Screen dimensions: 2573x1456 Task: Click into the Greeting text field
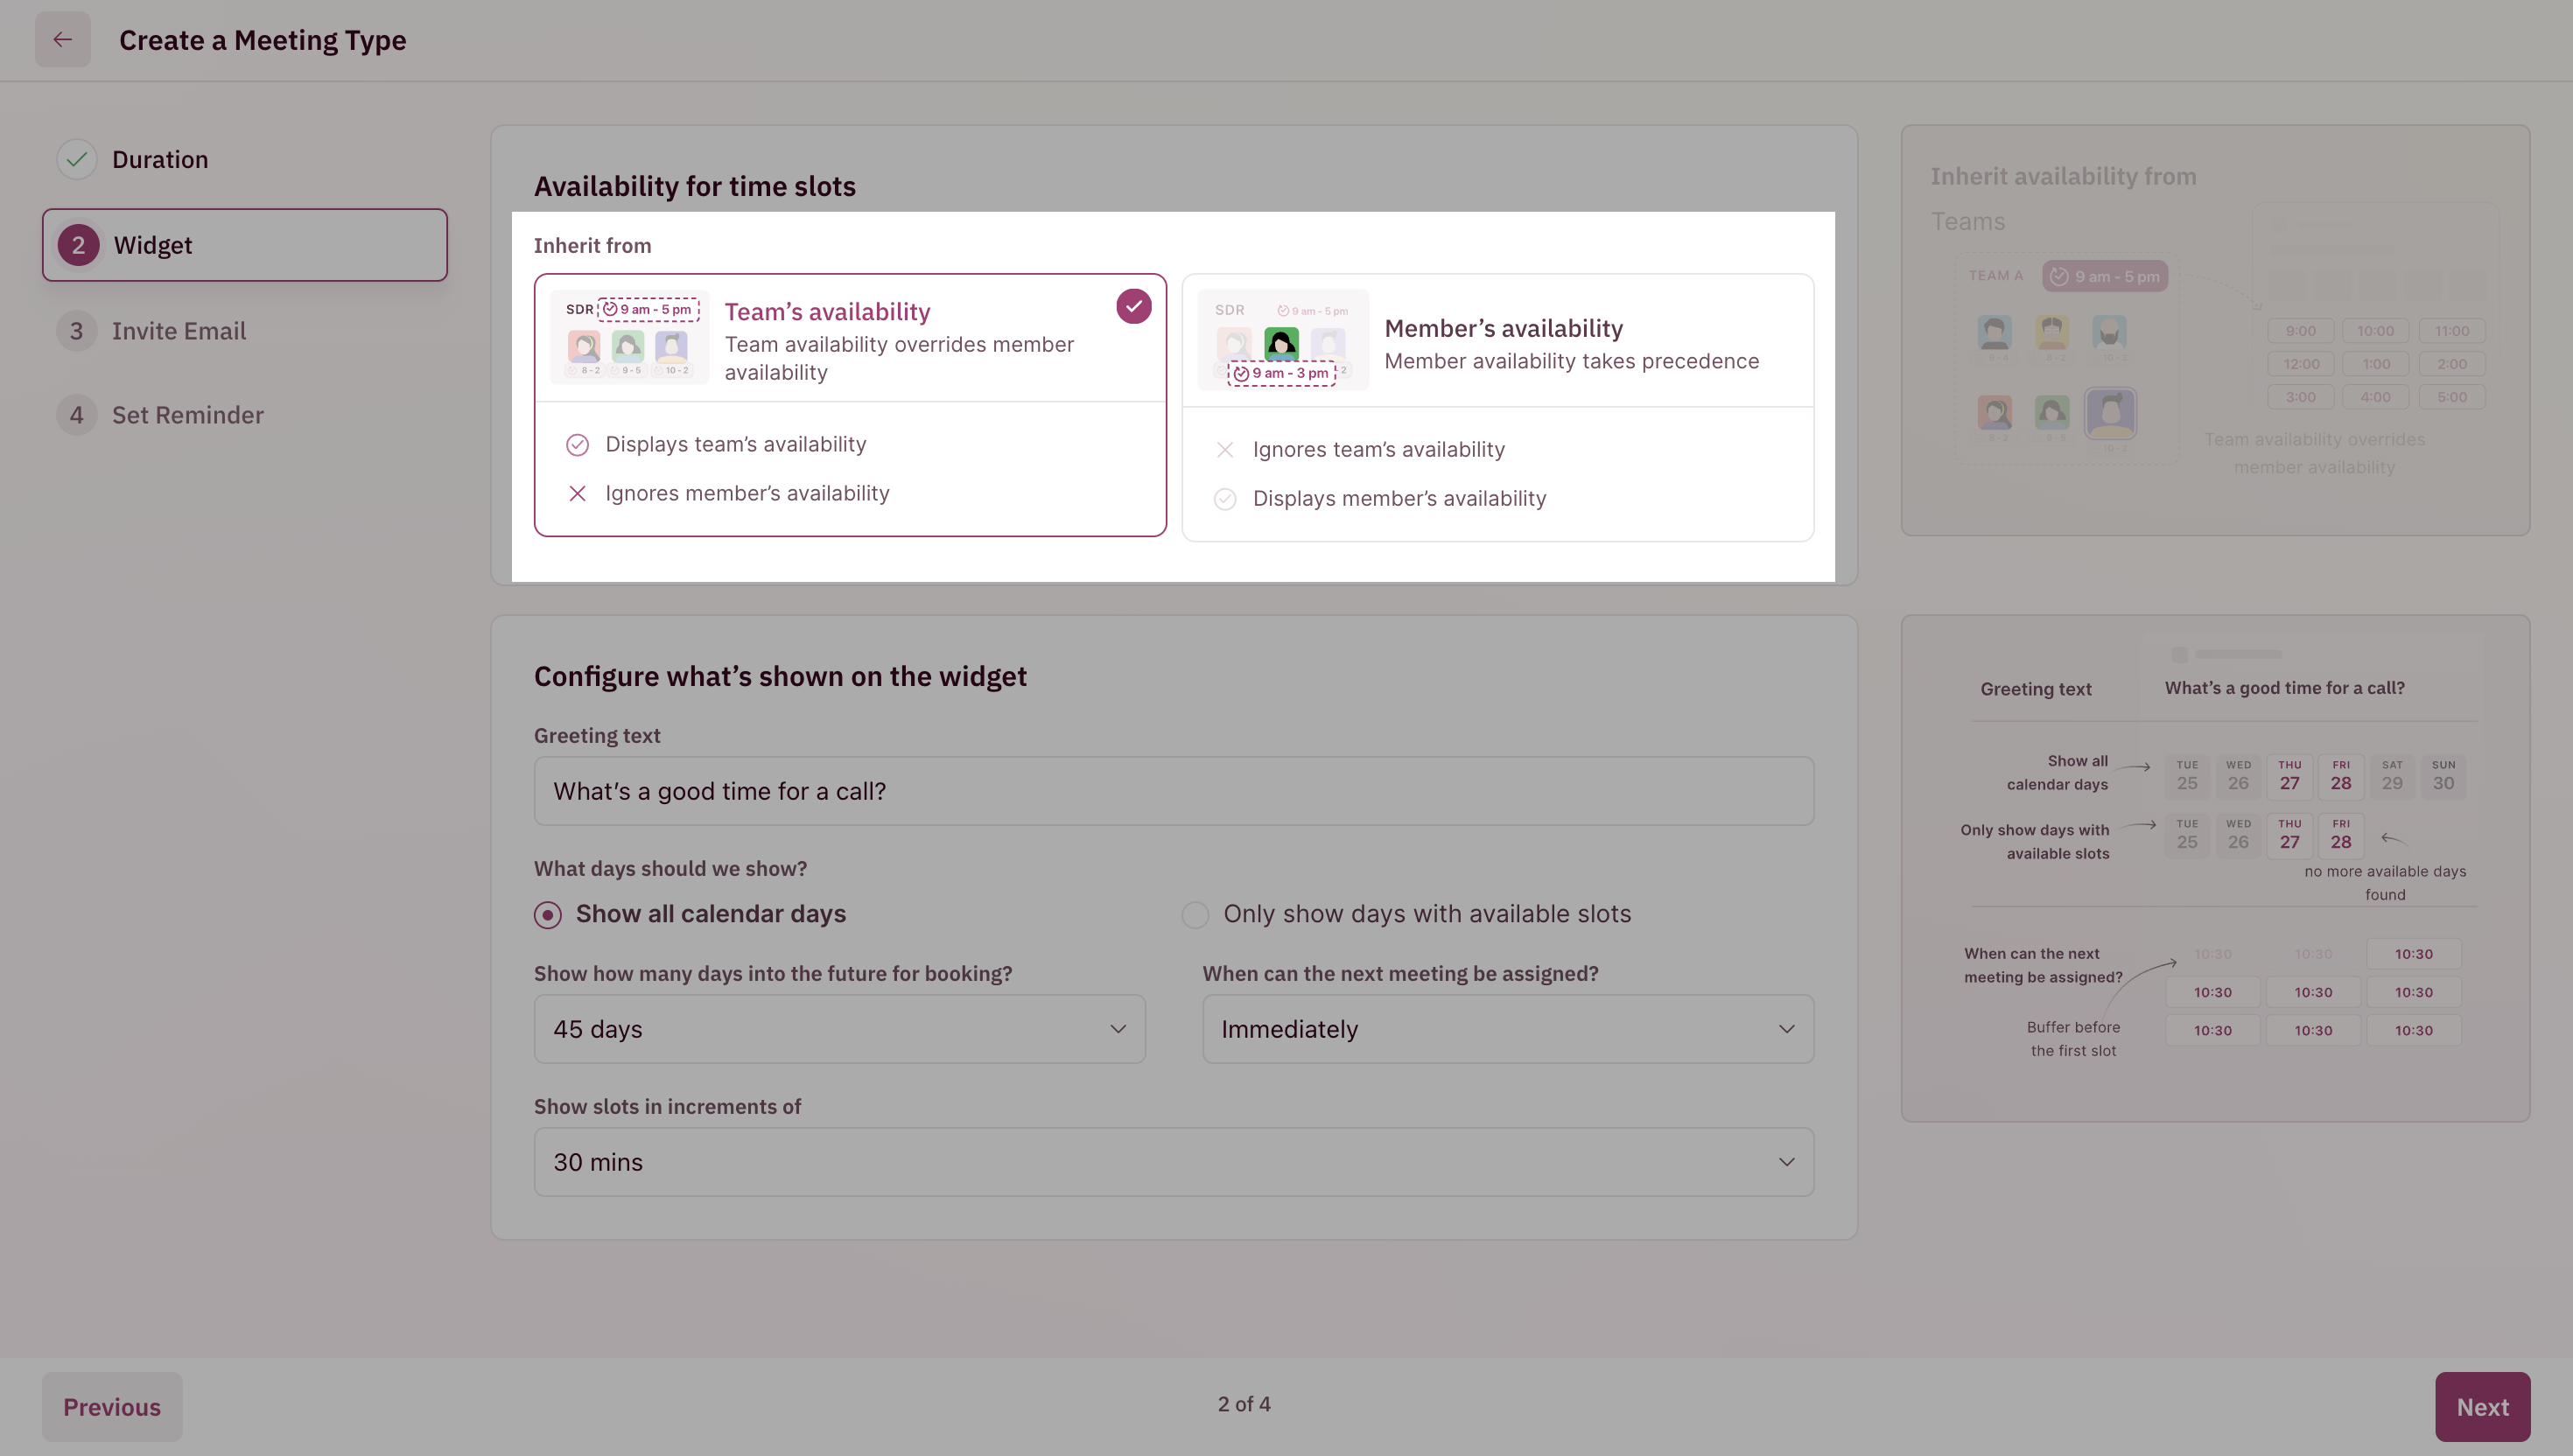point(1173,791)
